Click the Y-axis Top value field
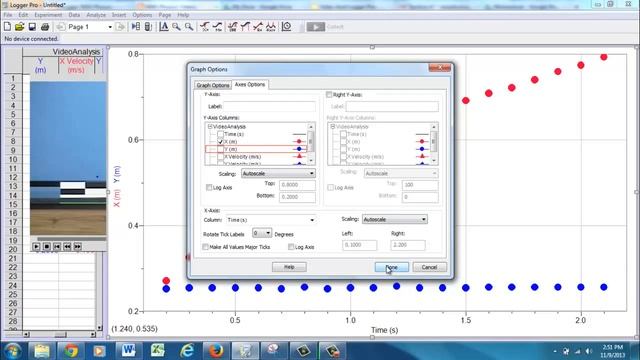The height and width of the screenshot is (360, 640). (297, 185)
